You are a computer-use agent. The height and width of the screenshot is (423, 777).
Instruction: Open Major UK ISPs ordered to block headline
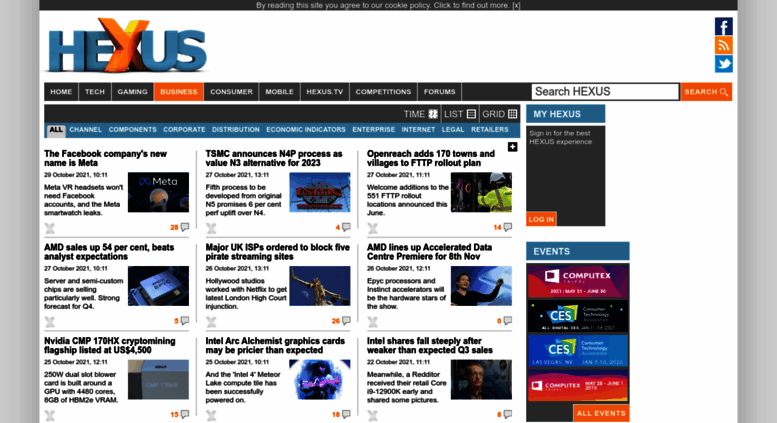(x=278, y=252)
